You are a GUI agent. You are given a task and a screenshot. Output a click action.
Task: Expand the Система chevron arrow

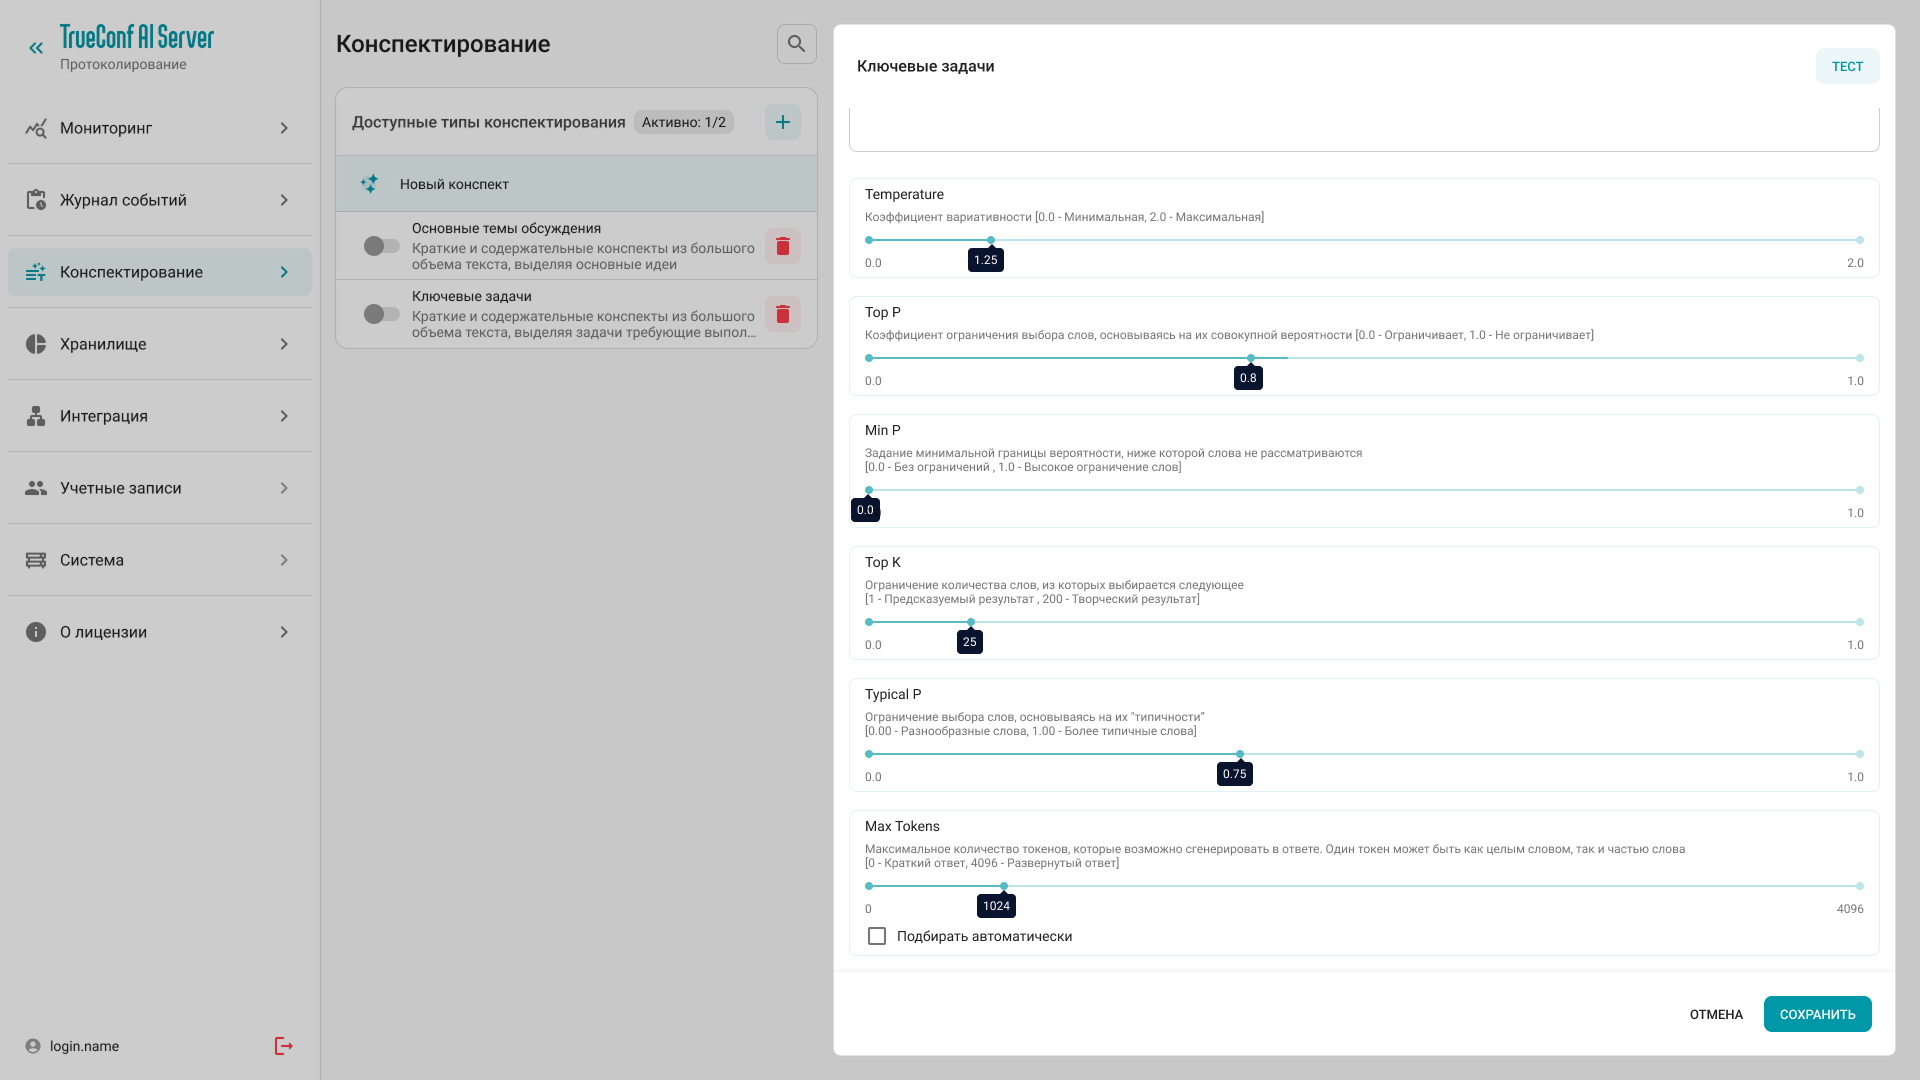click(x=284, y=560)
